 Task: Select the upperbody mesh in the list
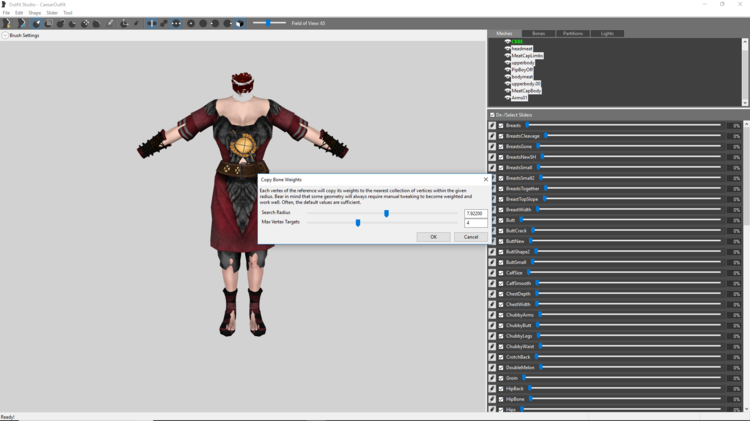(x=523, y=63)
